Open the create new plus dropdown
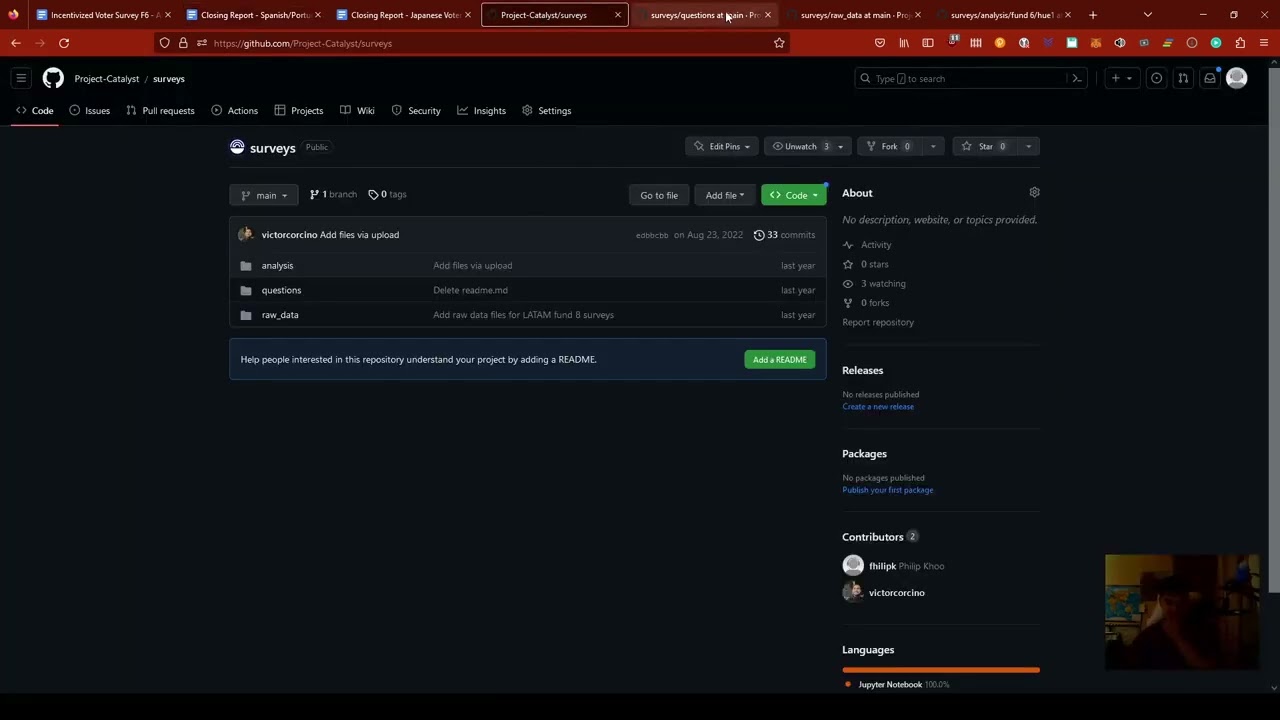 (1121, 78)
